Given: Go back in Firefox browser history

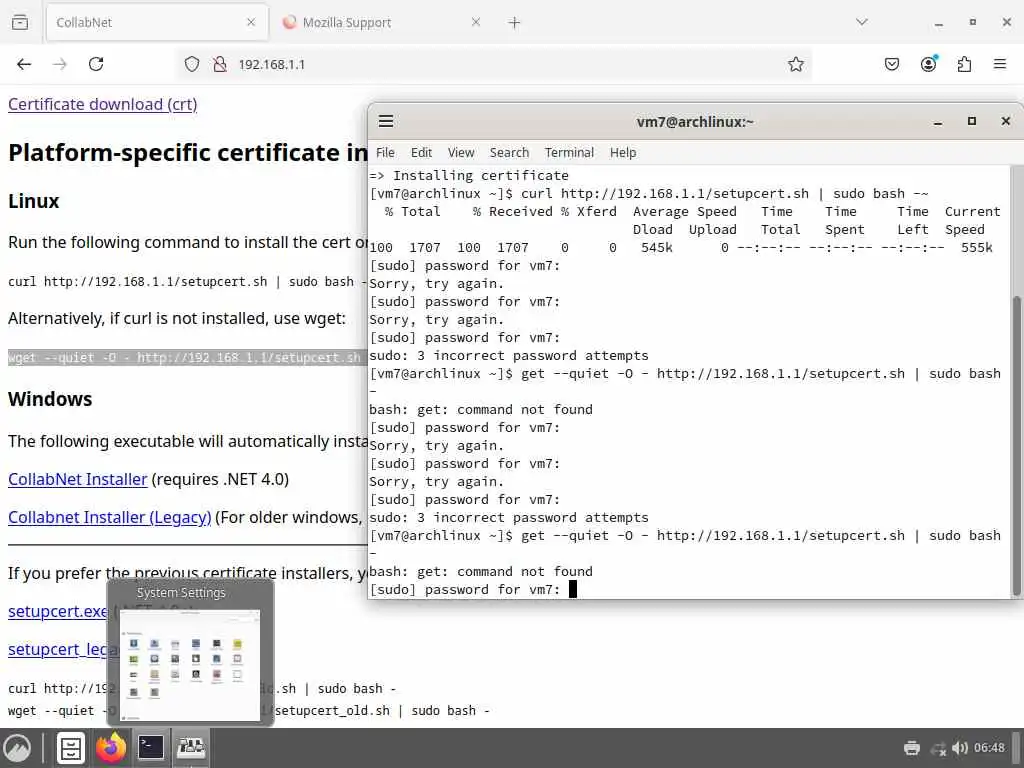Looking at the screenshot, I should [x=24, y=64].
